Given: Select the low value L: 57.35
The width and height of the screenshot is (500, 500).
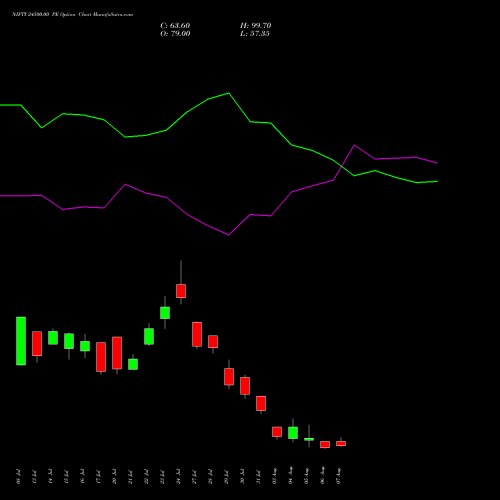Looking at the screenshot, I should coord(255,34).
